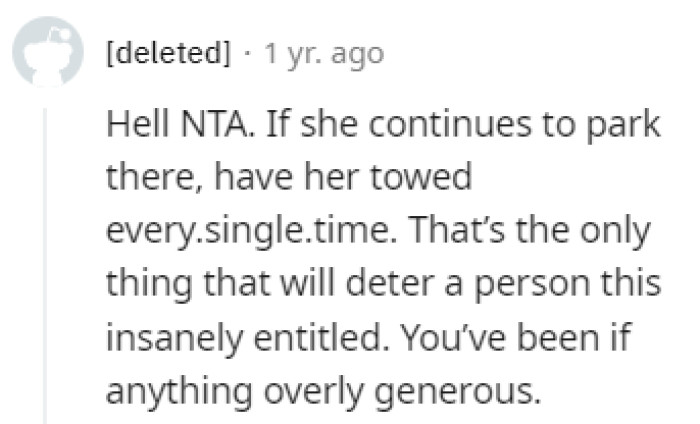Click the [deleted] username label
Screen dimensions: 700x424
(x=167, y=53)
